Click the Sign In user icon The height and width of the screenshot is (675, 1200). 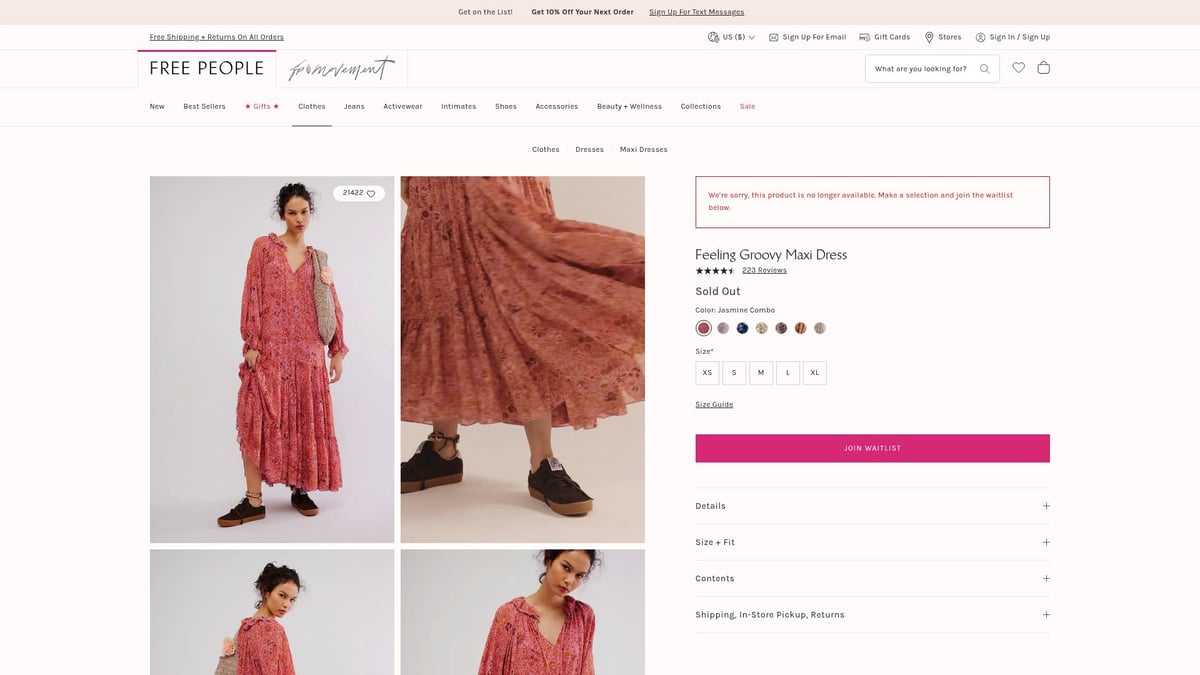pos(980,37)
